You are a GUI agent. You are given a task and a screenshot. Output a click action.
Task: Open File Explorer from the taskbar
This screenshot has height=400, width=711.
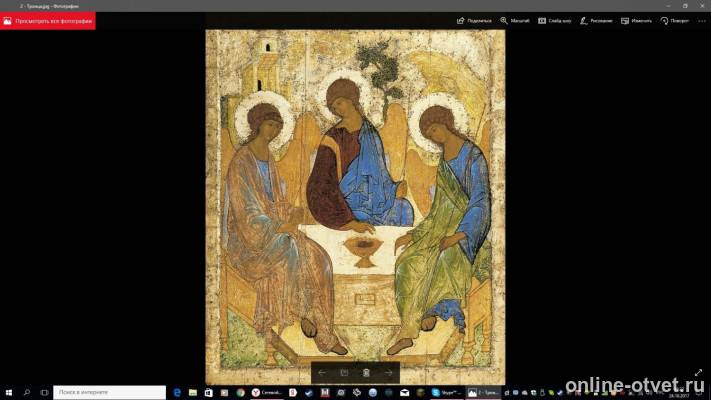pyautogui.click(x=193, y=392)
